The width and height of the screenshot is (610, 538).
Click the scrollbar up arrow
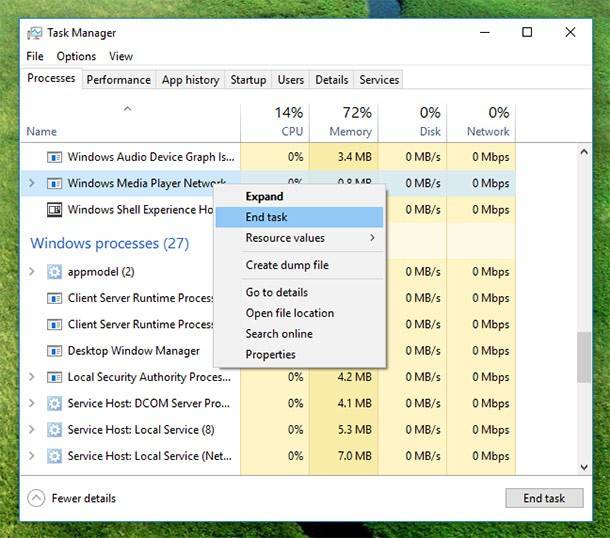tap(584, 152)
